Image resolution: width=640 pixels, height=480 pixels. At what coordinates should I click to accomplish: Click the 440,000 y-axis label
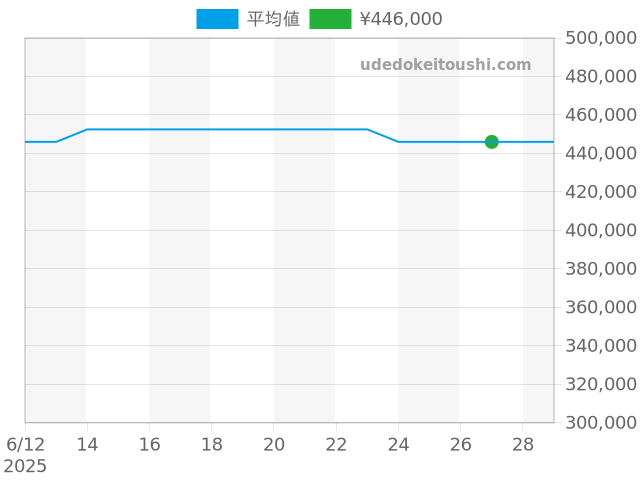tap(601, 153)
